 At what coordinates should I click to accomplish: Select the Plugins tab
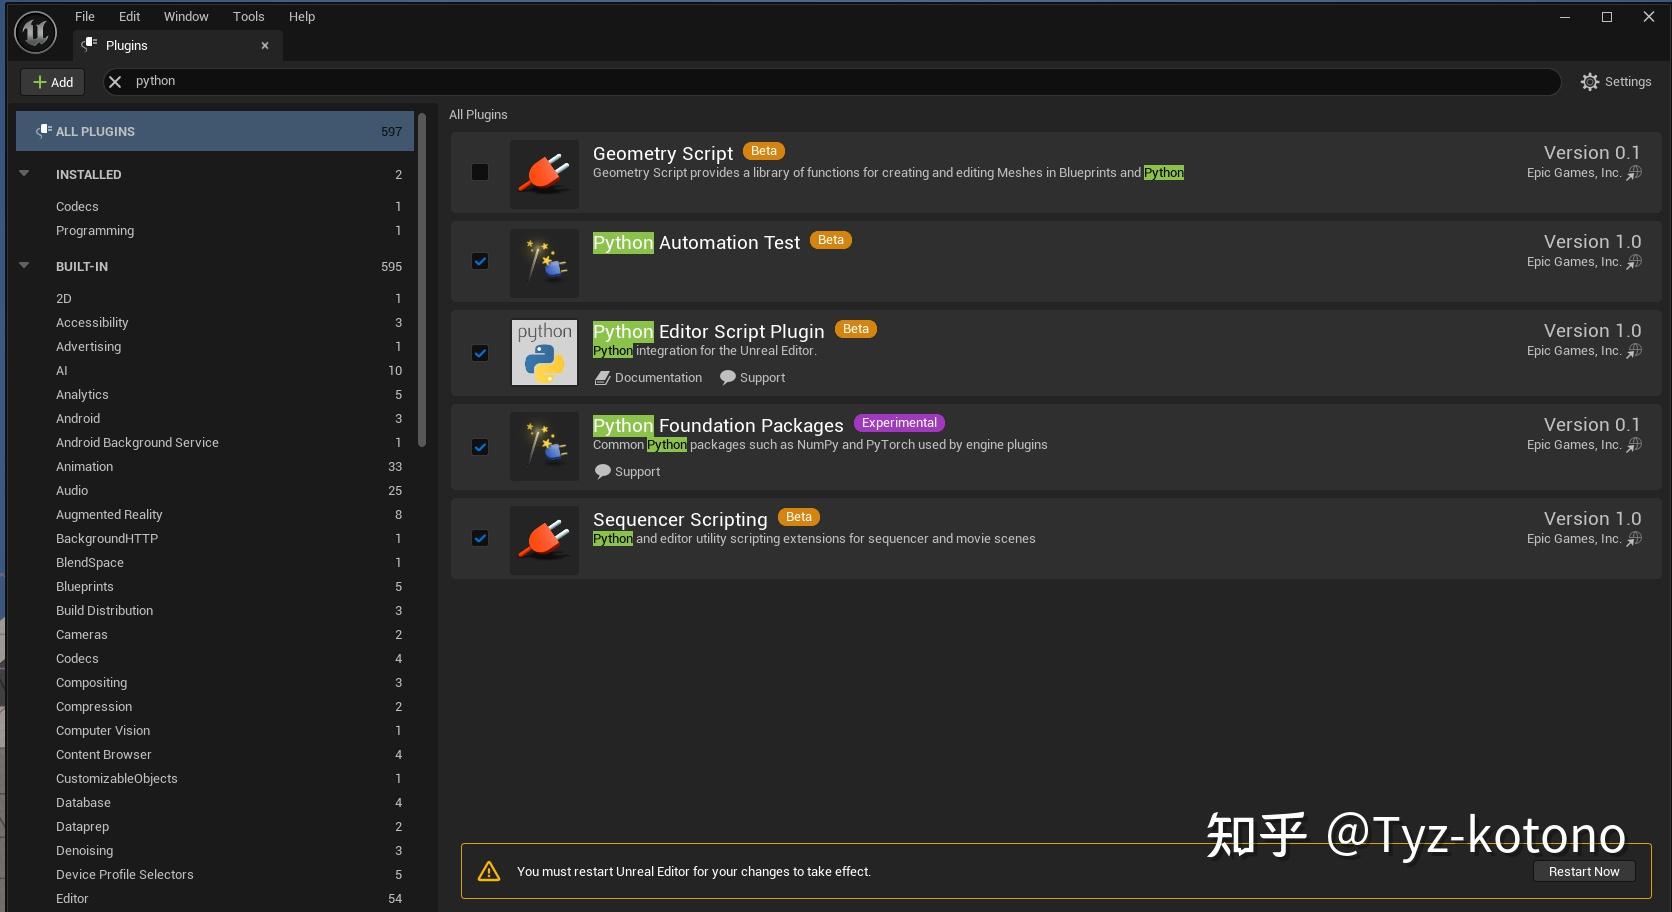pyautogui.click(x=127, y=45)
